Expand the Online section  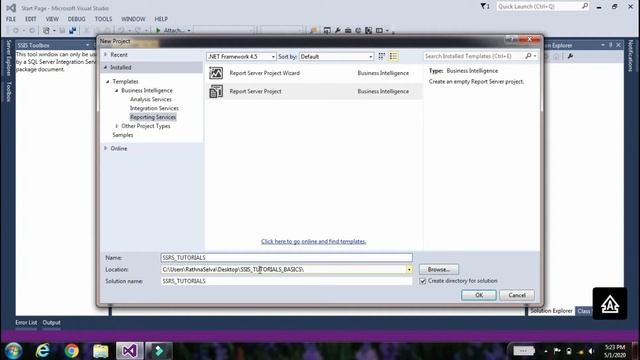[106, 148]
